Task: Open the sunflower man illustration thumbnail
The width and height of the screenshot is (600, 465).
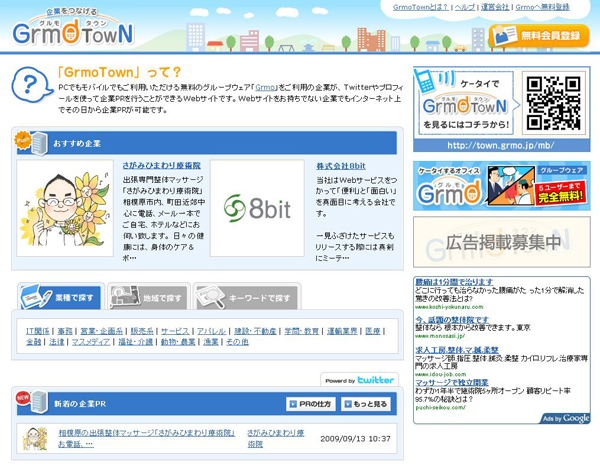Action: pyautogui.click(x=65, y=208)
